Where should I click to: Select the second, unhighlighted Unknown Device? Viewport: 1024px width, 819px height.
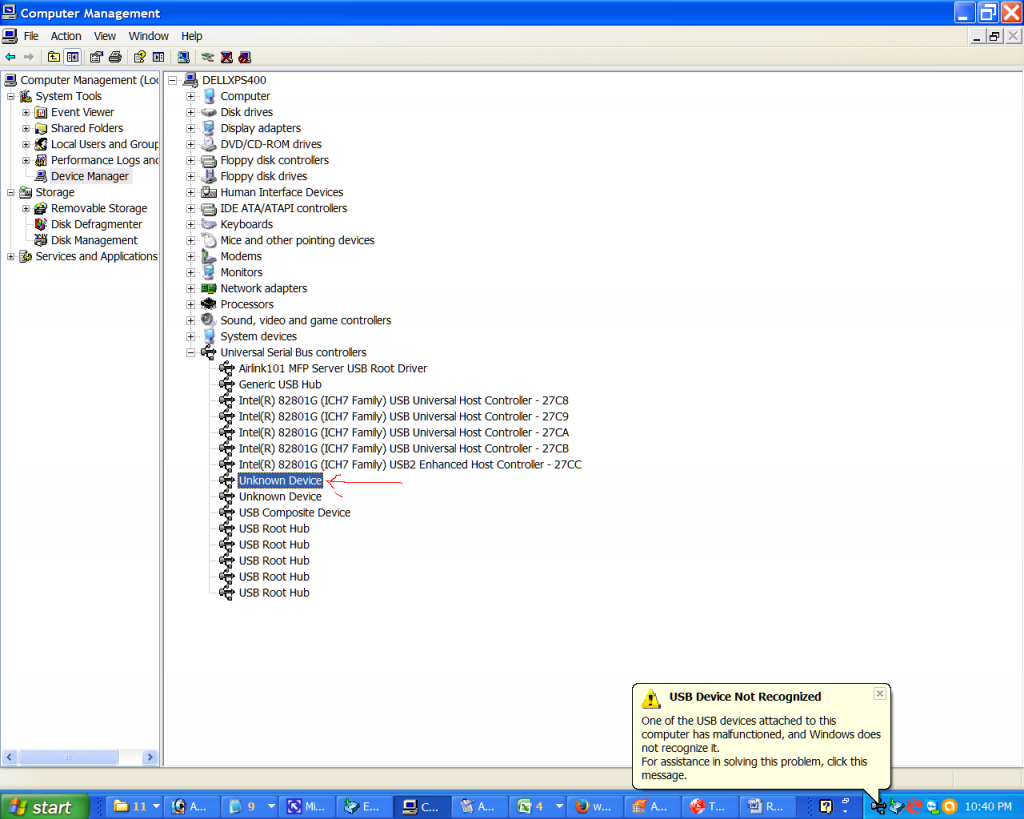point(280,497)
